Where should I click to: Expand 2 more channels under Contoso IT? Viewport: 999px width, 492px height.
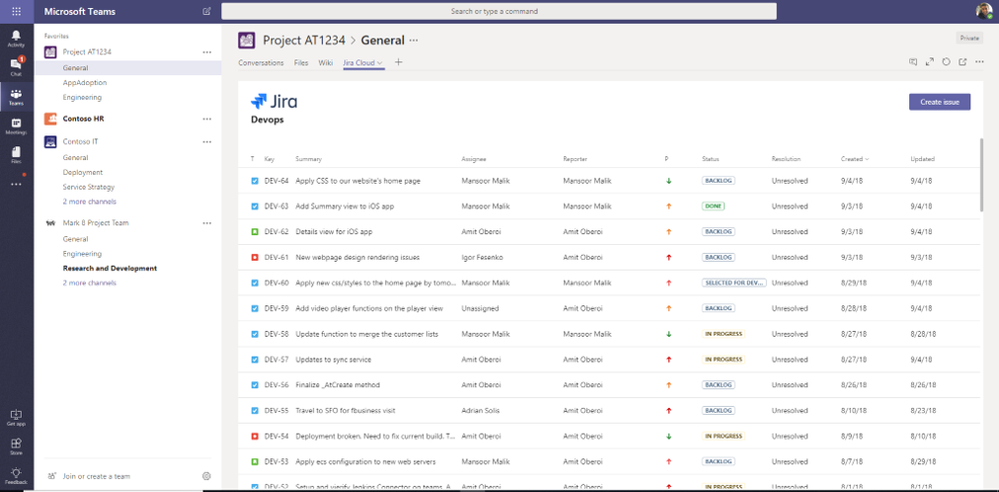(89, 201)
